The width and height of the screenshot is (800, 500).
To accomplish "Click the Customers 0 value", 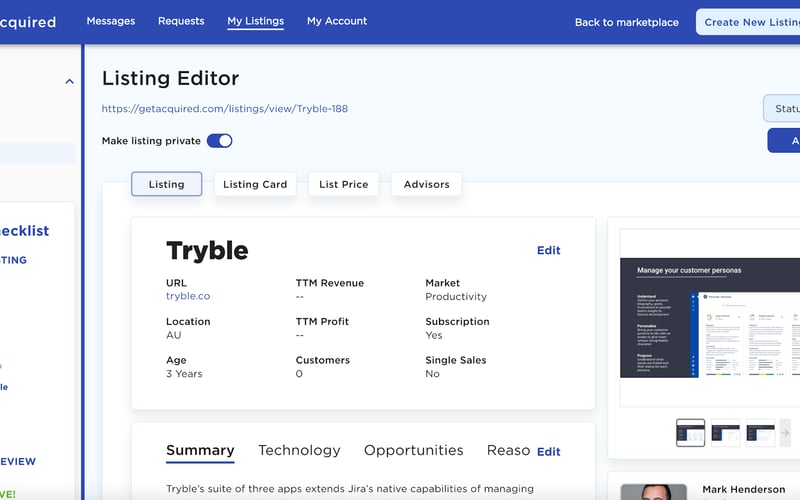I will point(299,374).
